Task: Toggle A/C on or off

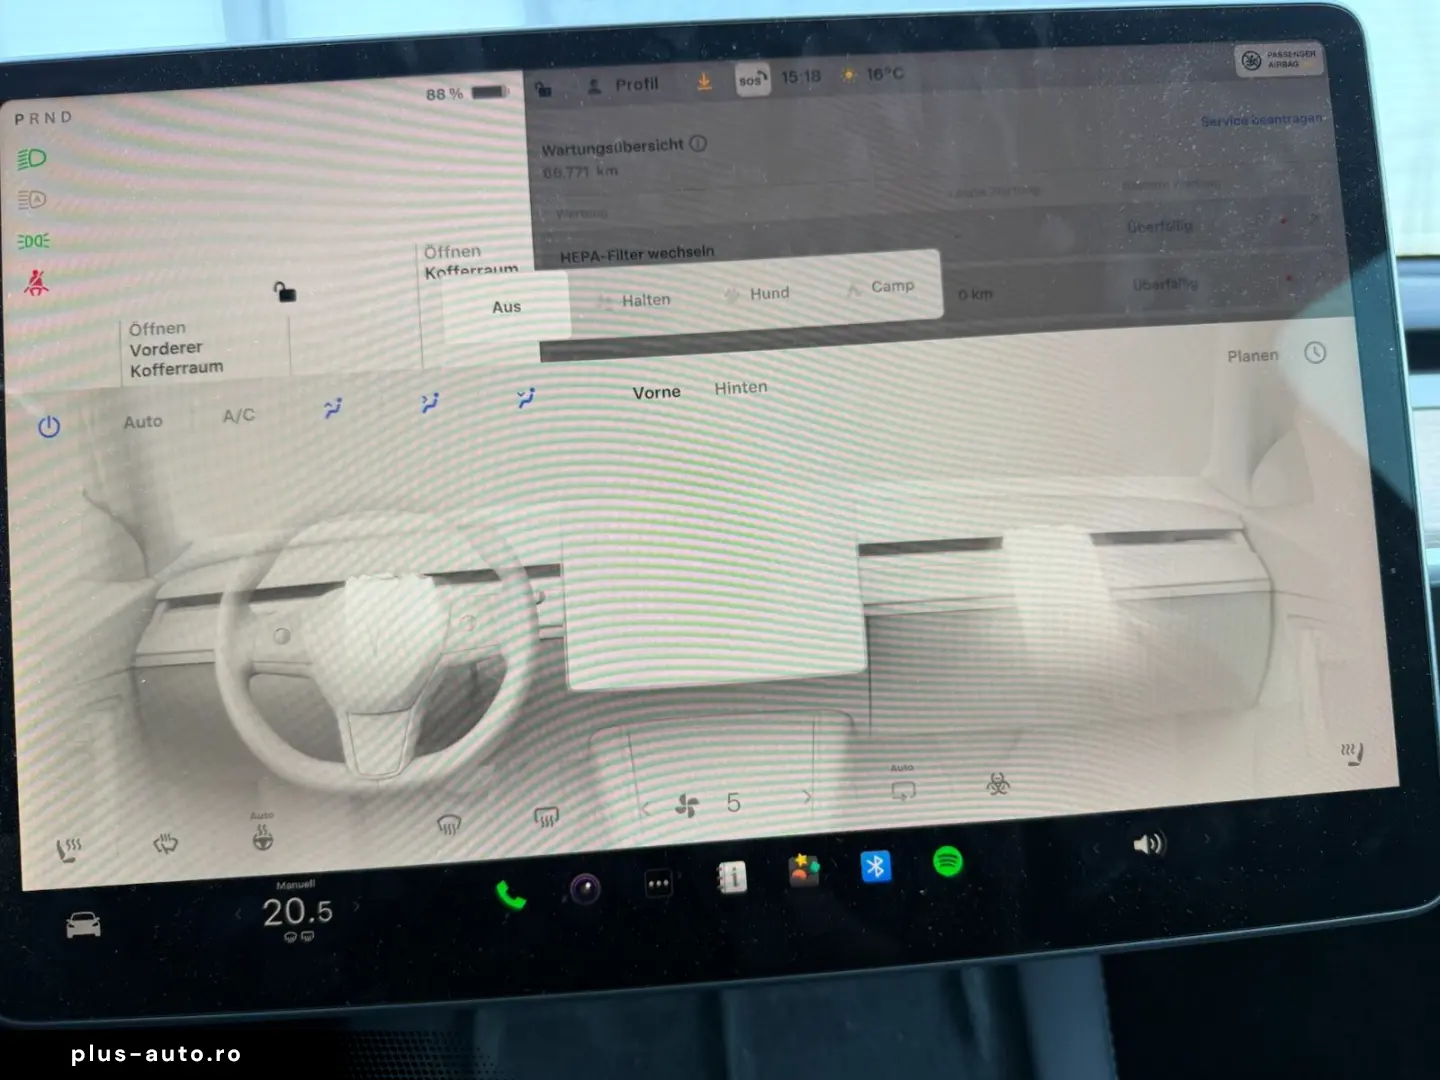Action: (x=238, y=416)
